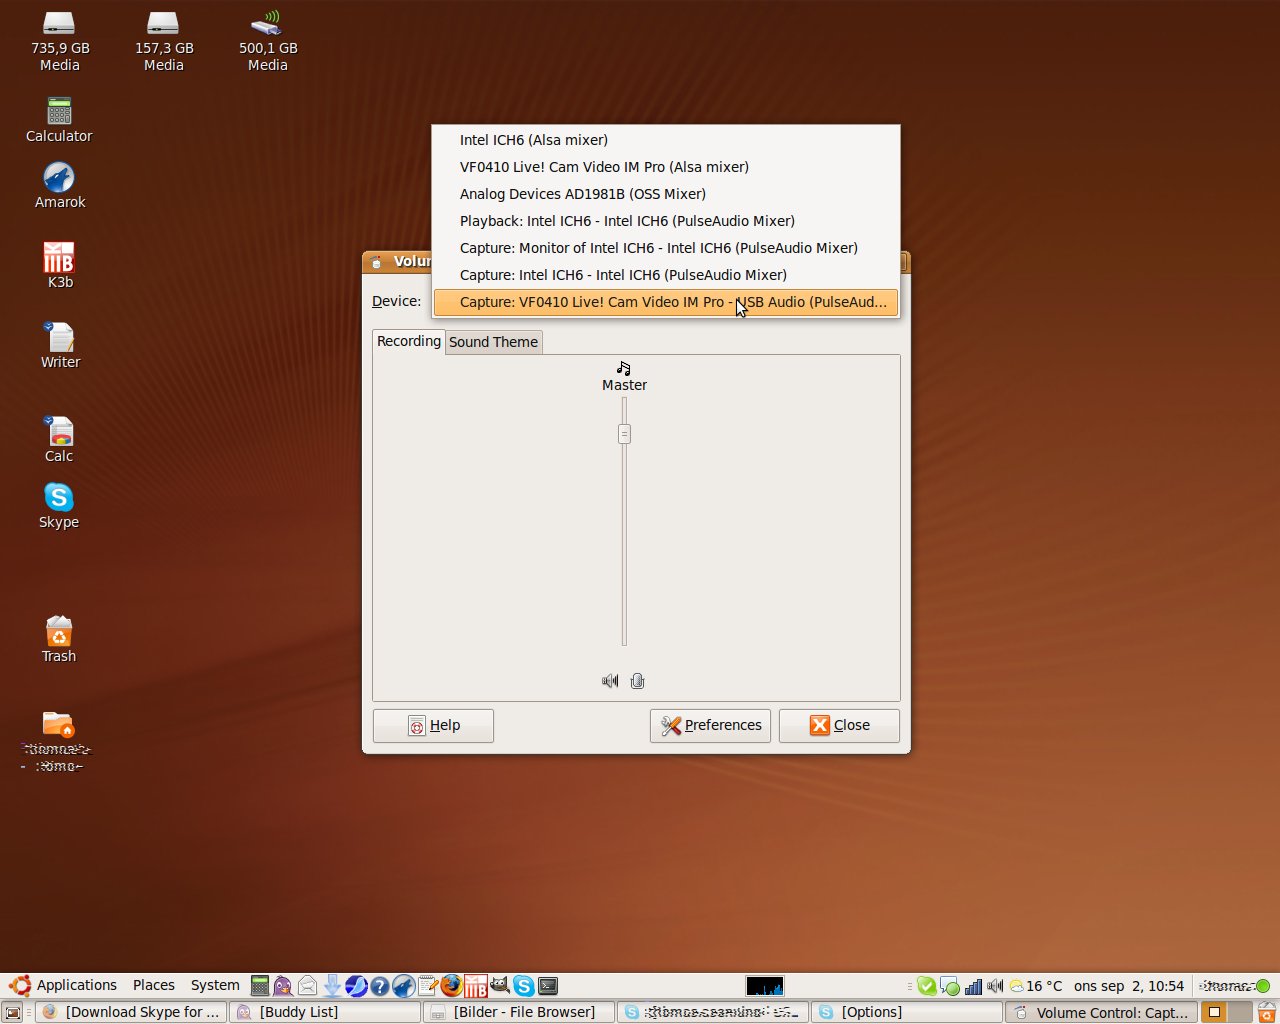Launch Firefox from the panel
1280x1024 pixels.
(x=452, y=986)
